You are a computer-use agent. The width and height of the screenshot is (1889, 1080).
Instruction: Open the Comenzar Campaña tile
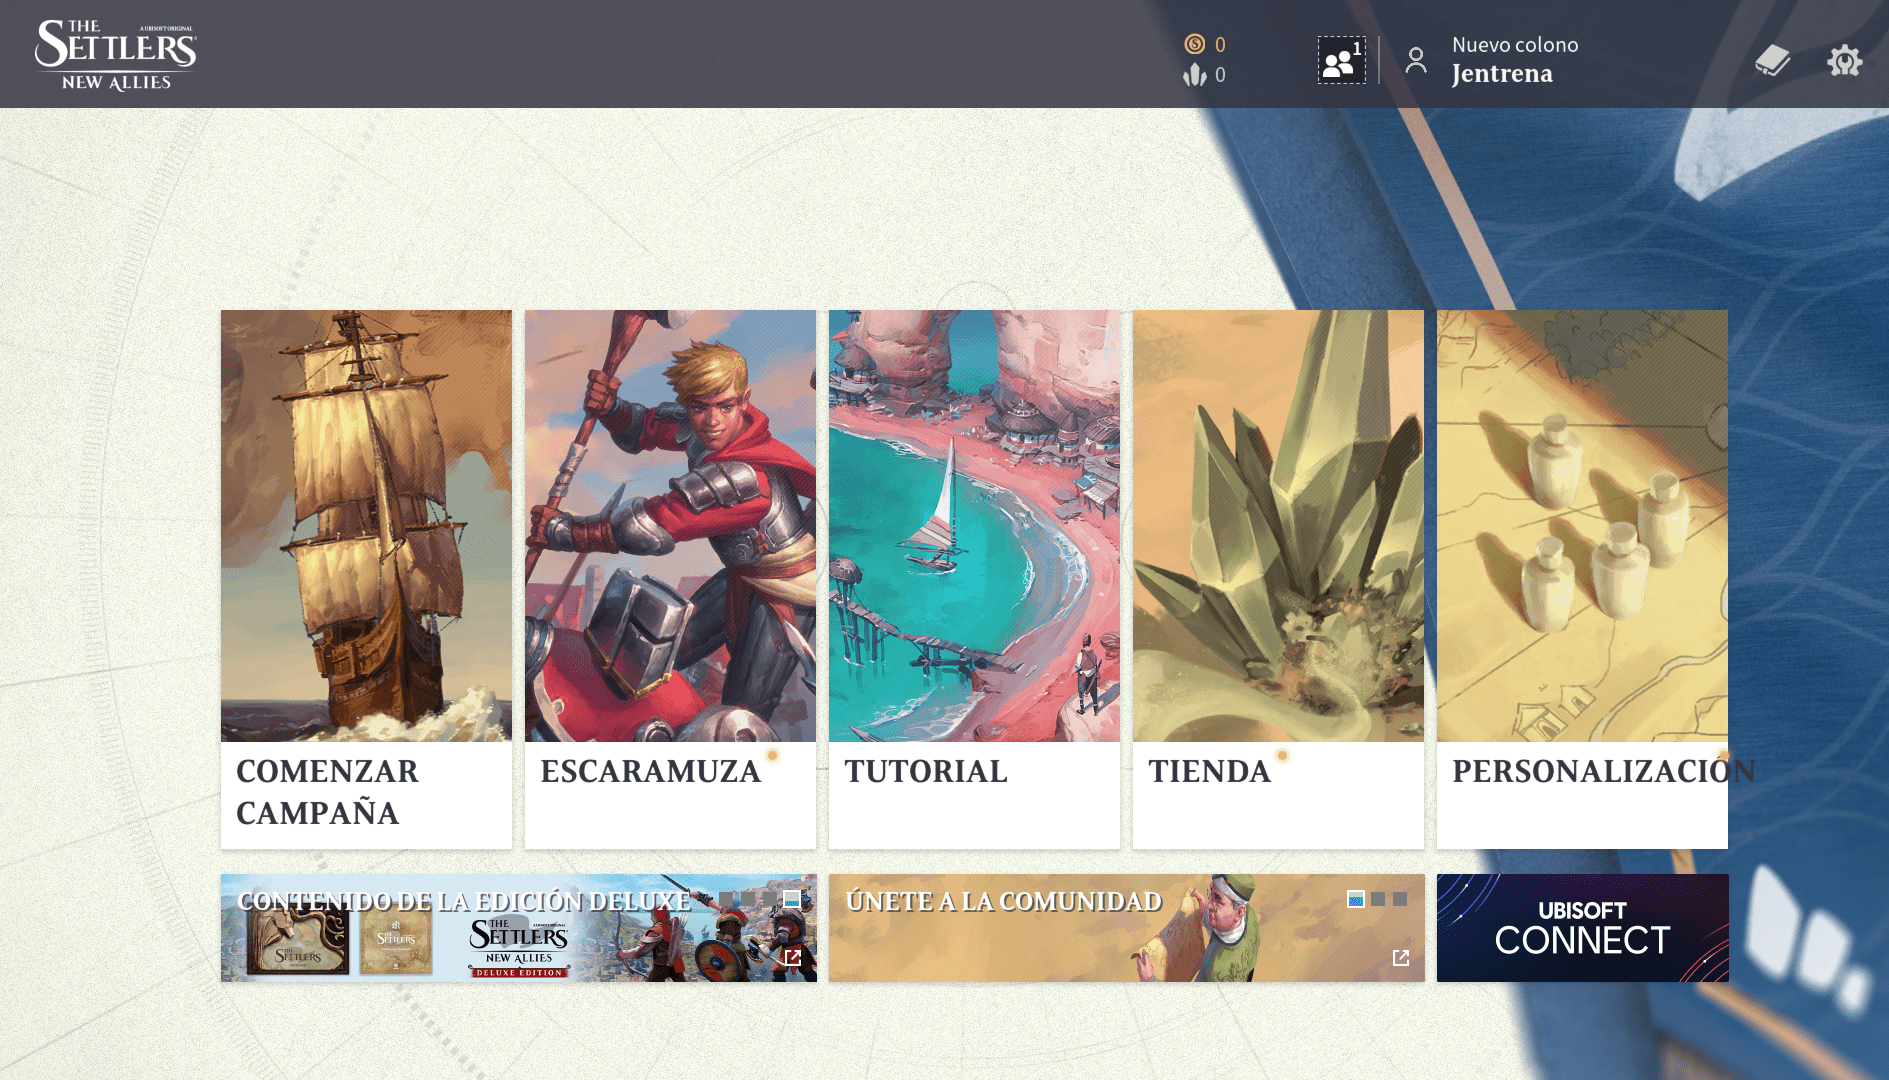pyautogui.click(x=366, y=579)
